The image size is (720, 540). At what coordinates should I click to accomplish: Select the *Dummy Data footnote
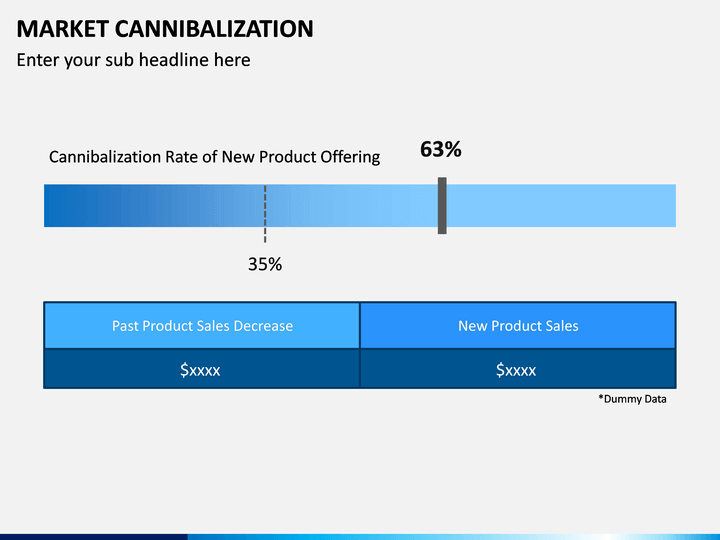632,399
